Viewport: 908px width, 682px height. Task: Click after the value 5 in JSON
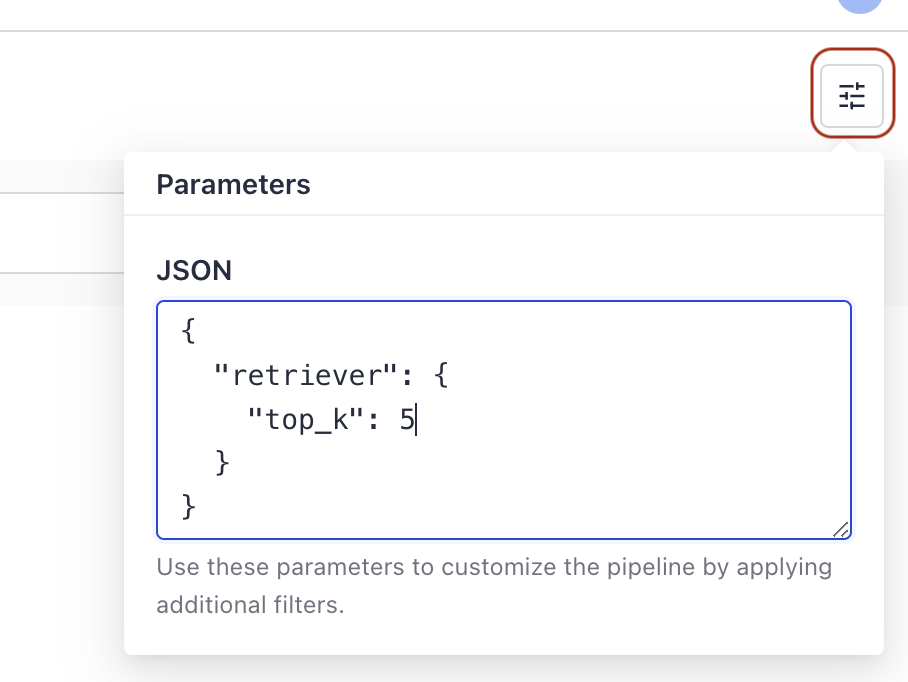pyautogui.click(x=416, y=420)
